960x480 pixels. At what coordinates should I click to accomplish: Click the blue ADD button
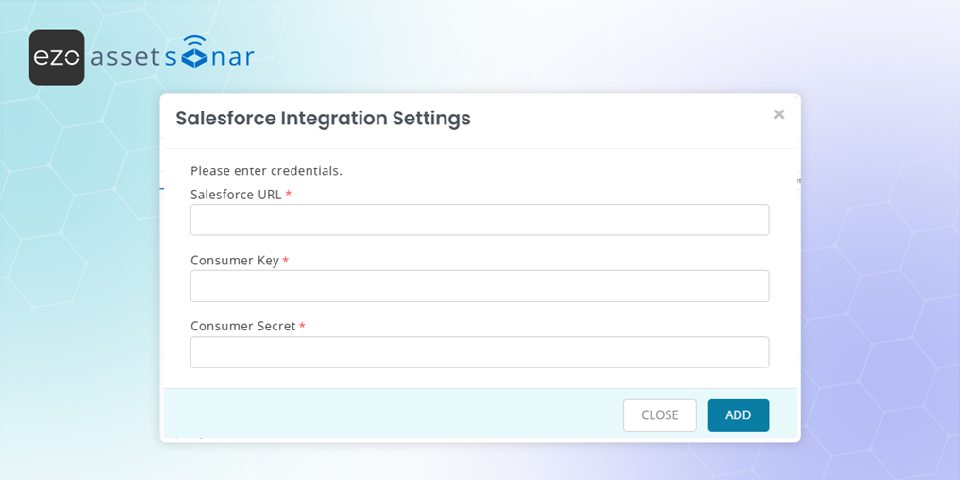(x=737, y=415)
